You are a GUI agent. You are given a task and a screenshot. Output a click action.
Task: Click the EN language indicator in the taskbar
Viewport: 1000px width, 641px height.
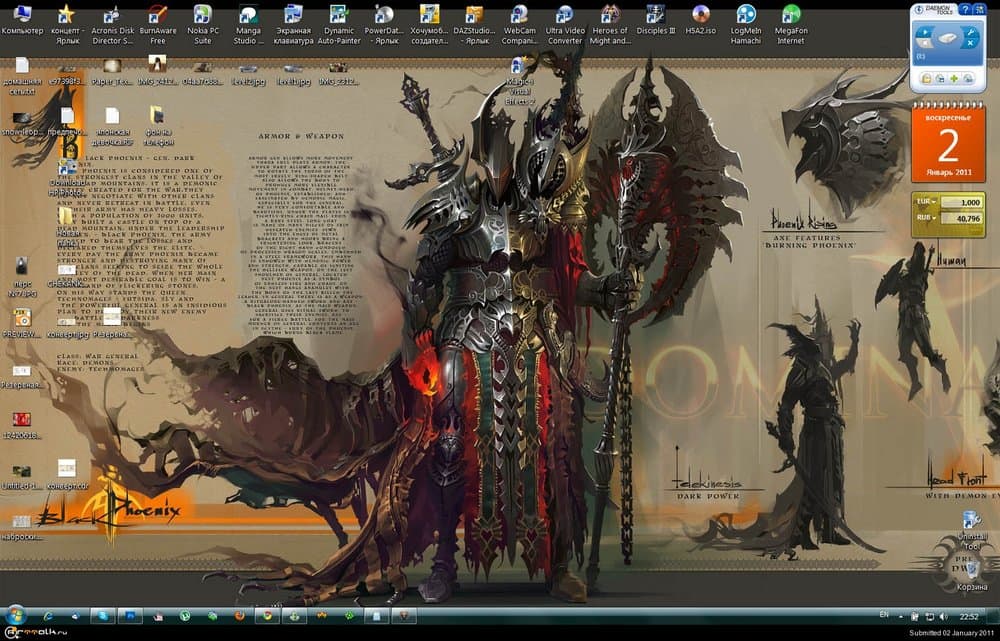tap(883, 613)
